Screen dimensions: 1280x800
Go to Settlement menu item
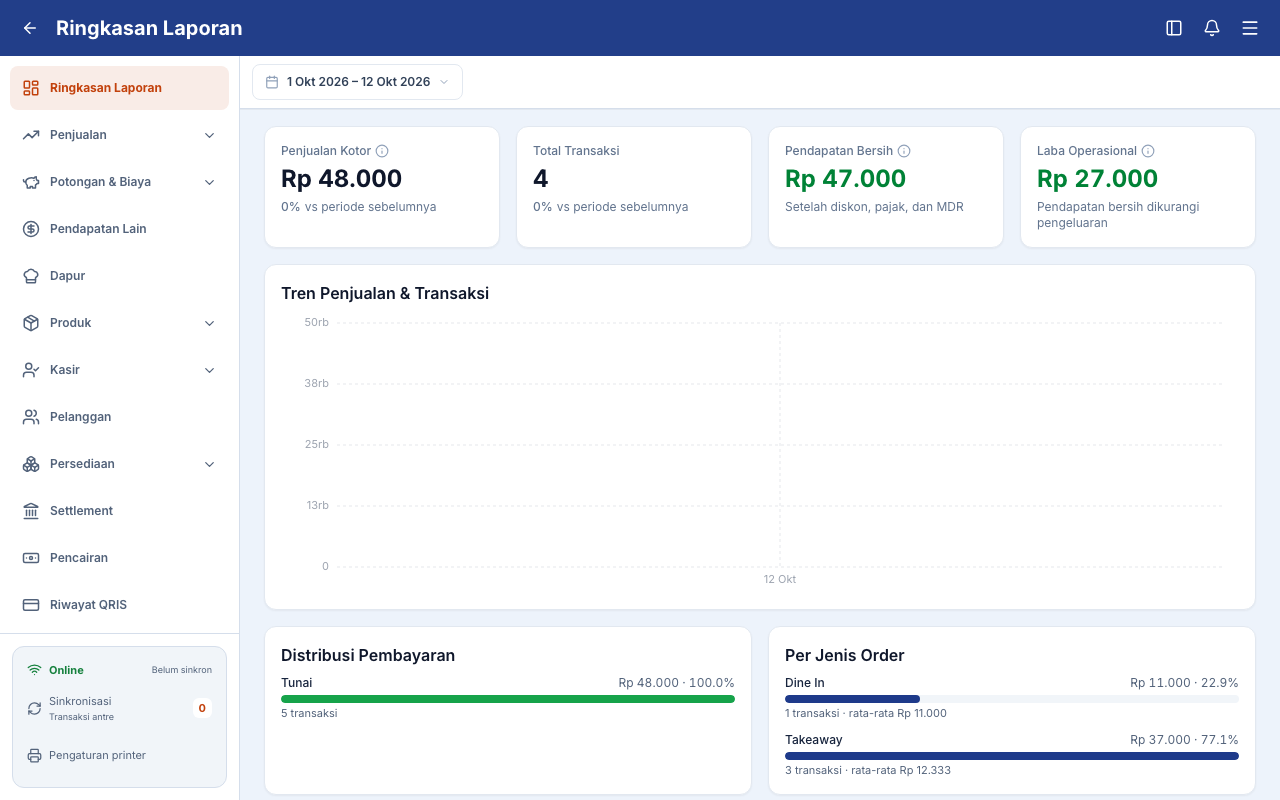point(120,511)
